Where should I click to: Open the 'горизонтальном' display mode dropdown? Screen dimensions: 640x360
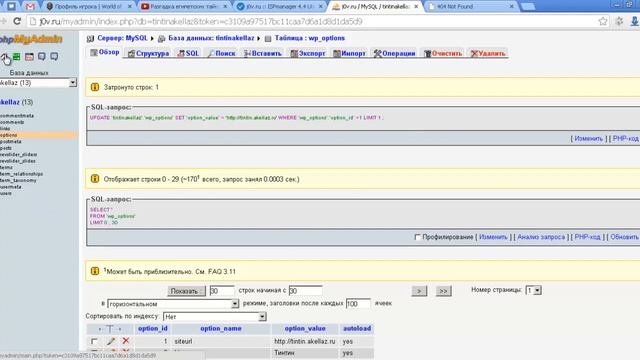click(173, 304)
